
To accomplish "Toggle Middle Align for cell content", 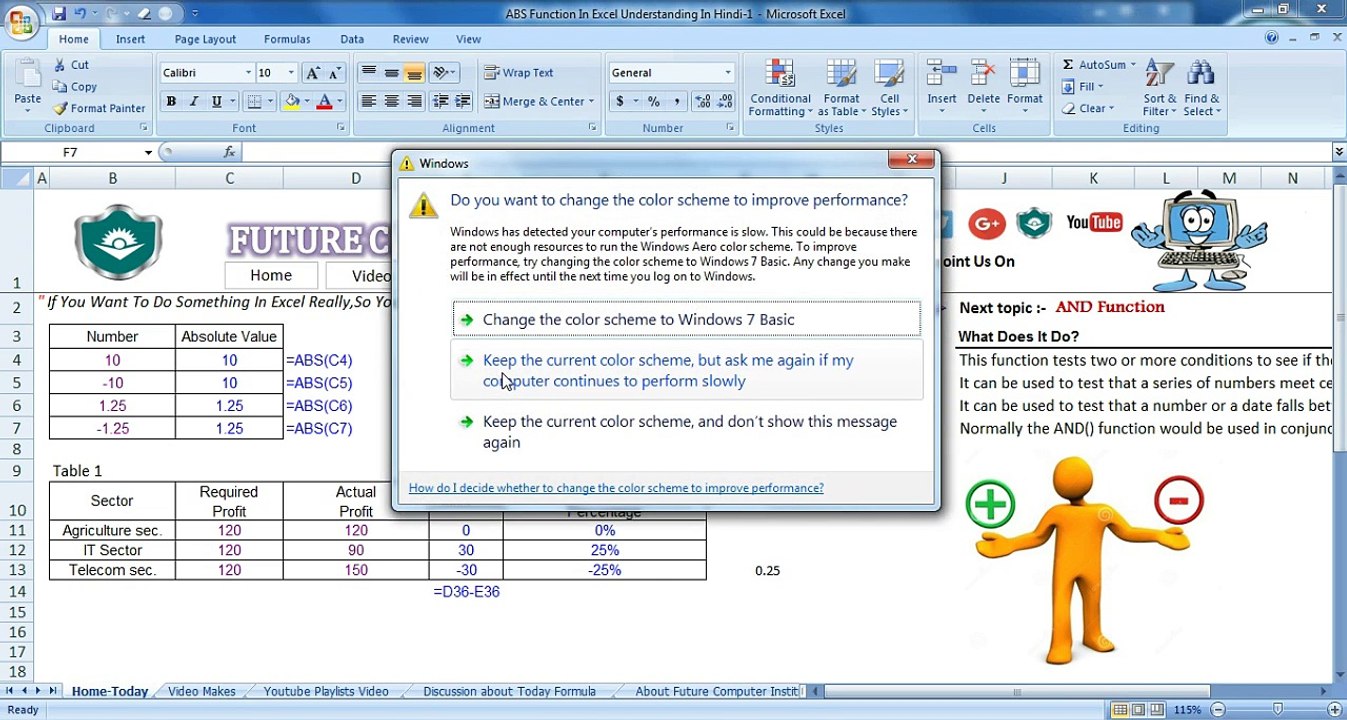I will click(392, 73).
